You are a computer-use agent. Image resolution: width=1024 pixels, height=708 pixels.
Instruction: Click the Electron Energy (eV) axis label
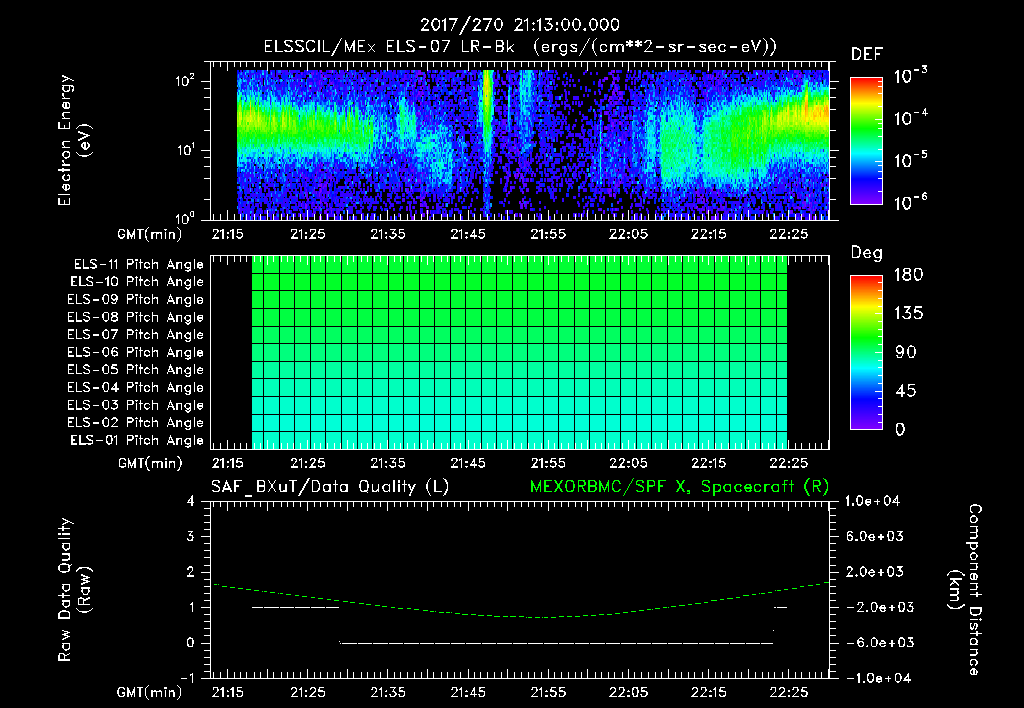point(74,140)
